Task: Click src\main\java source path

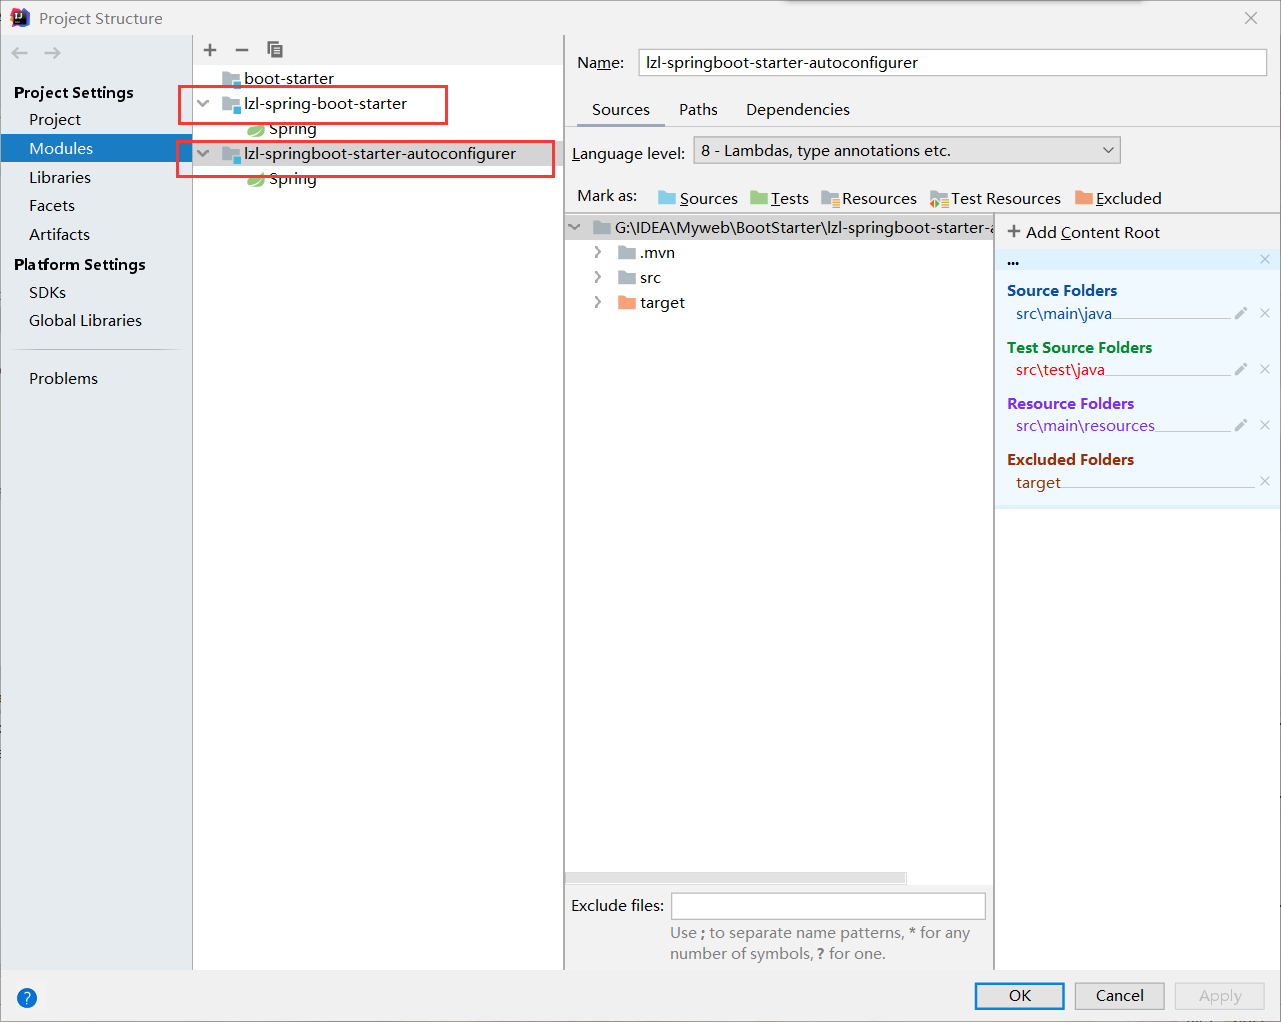Action: click(x=1064, y=314)
